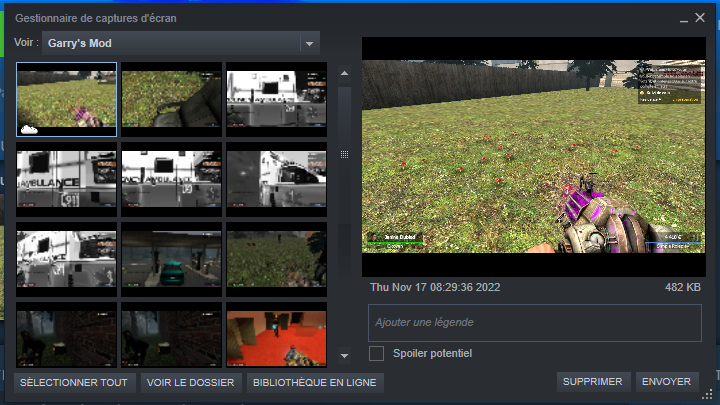Click the SÉLECTIONNER TOUT button
720x405 pixels.
pyautogui.click(x=74, y=382)
